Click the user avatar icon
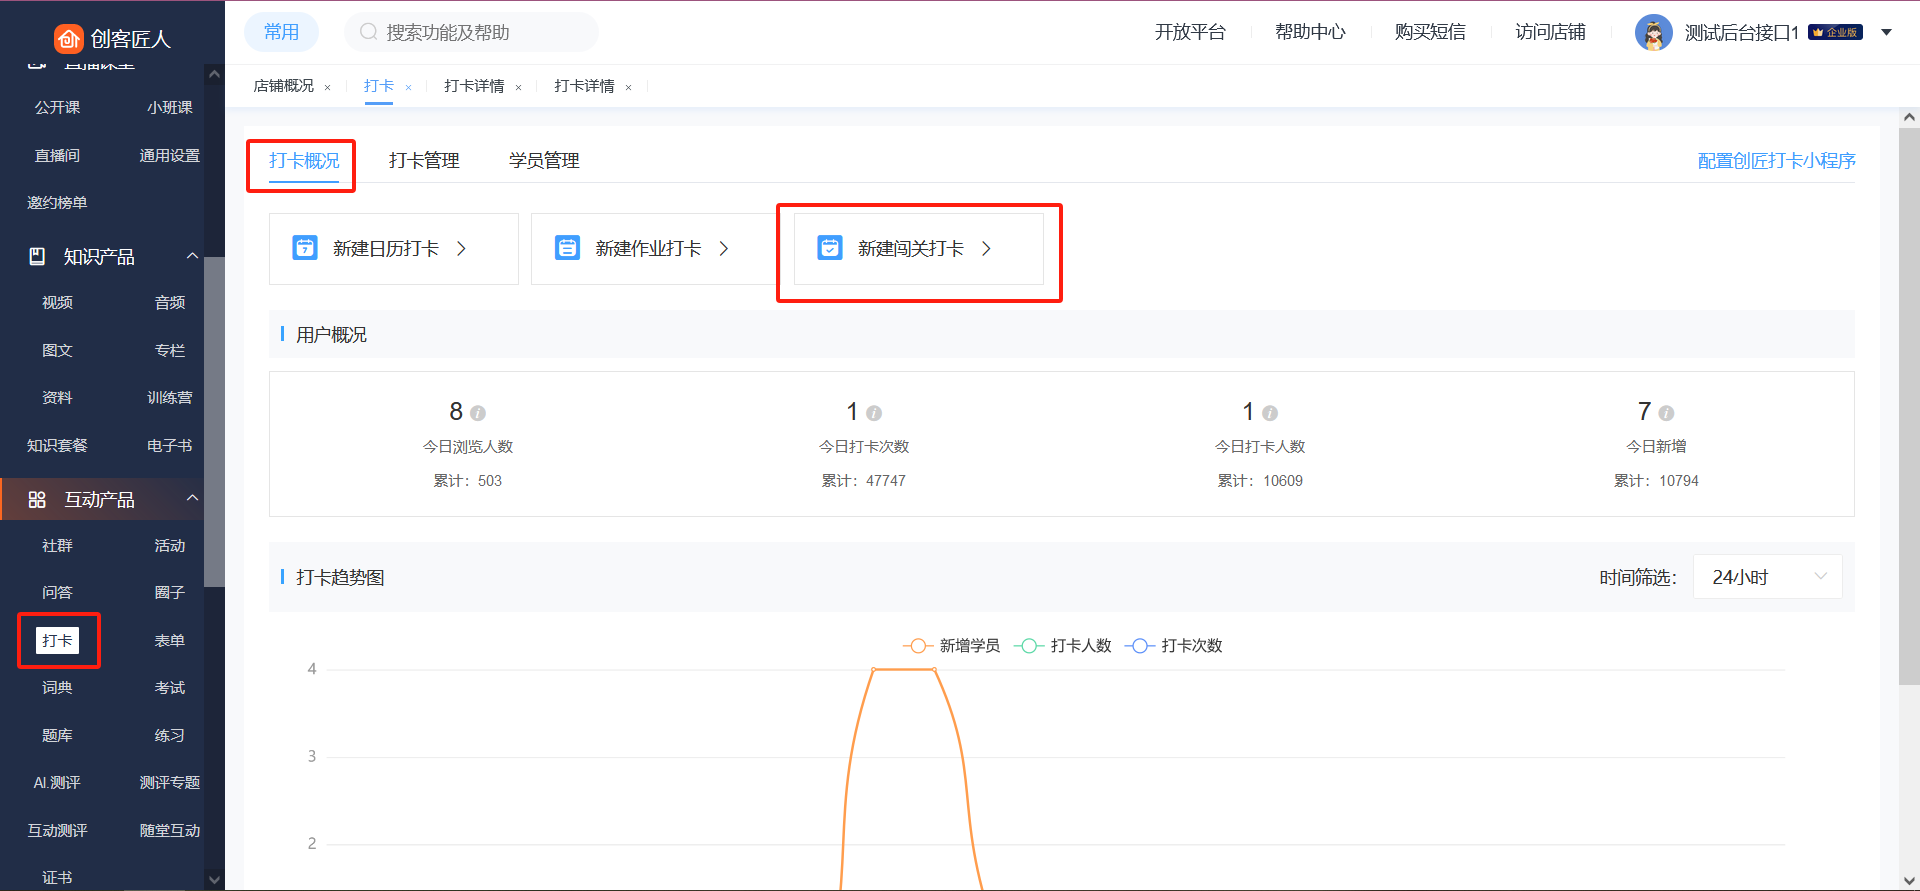The height and width of the screenshot is (891, 1920). [x=1653, y=33]
